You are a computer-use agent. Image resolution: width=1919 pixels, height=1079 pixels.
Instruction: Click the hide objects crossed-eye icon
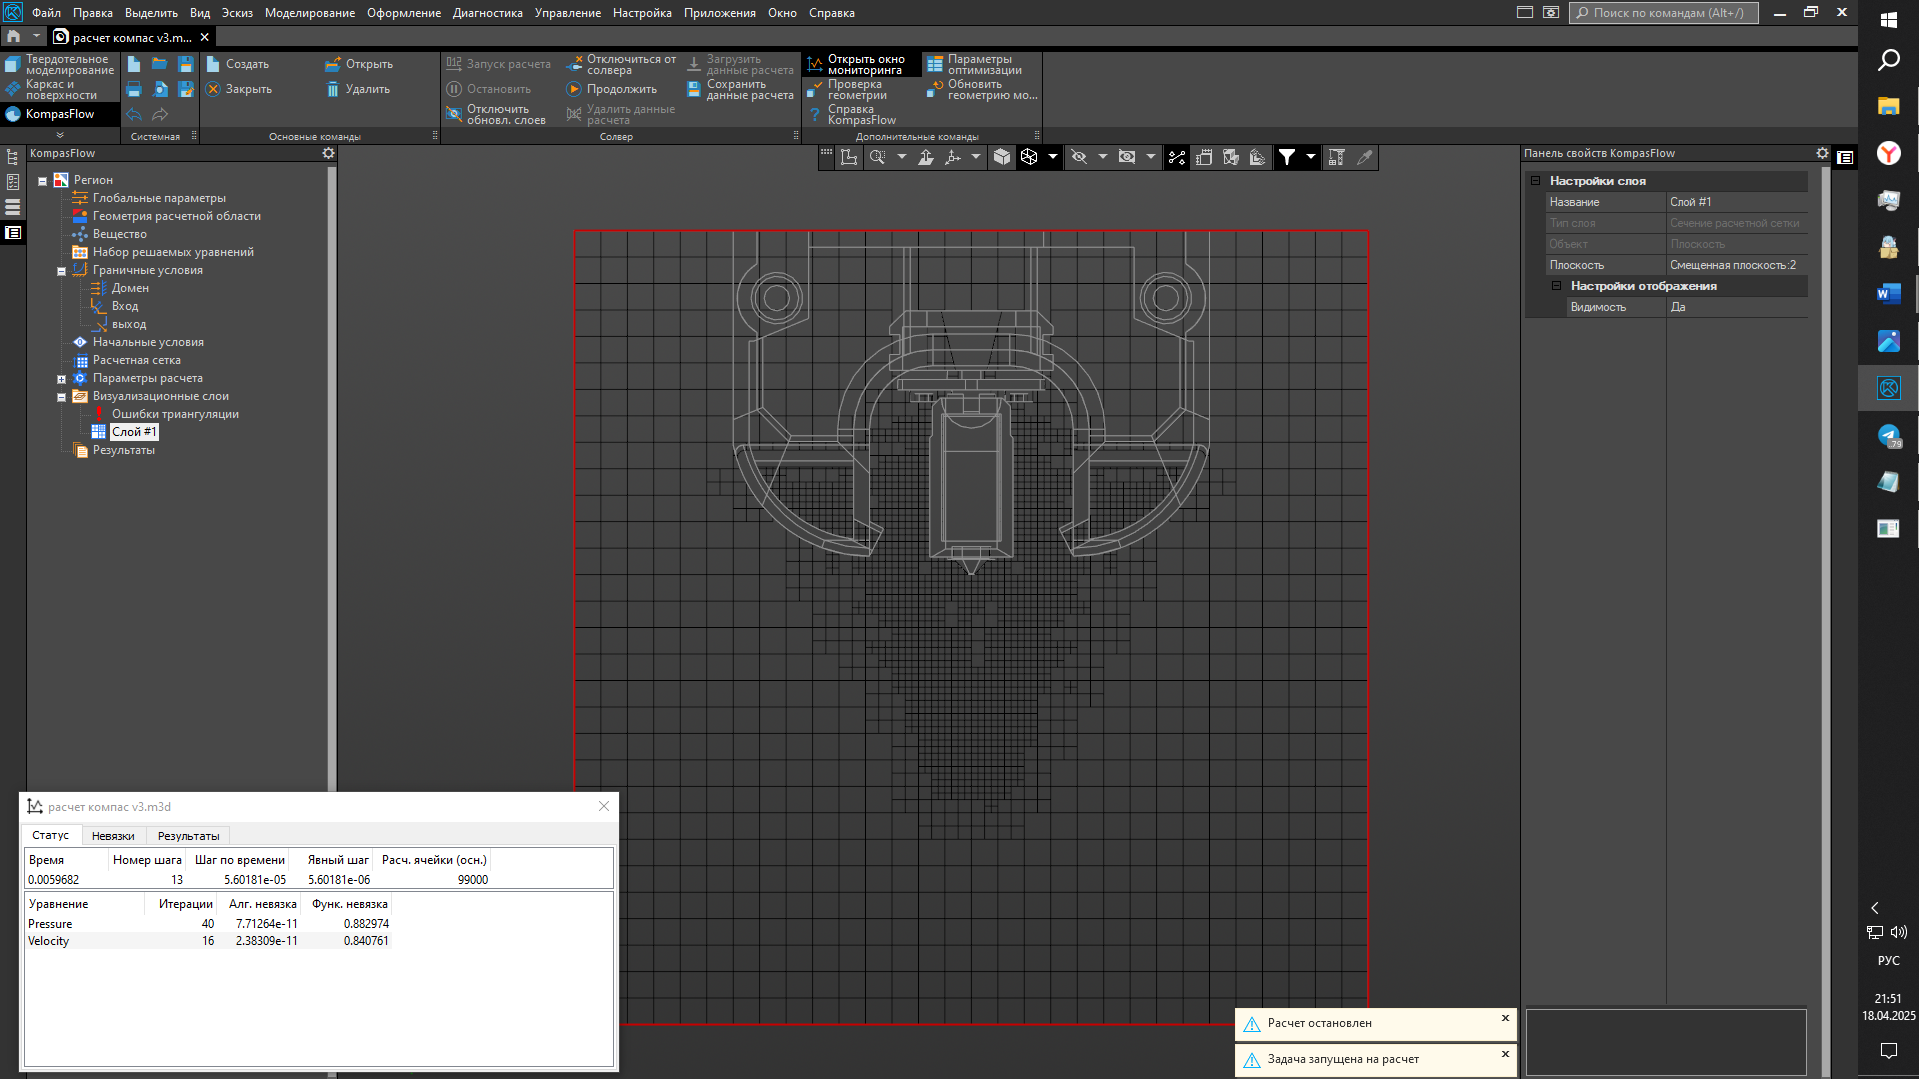tap(1079, 157)
